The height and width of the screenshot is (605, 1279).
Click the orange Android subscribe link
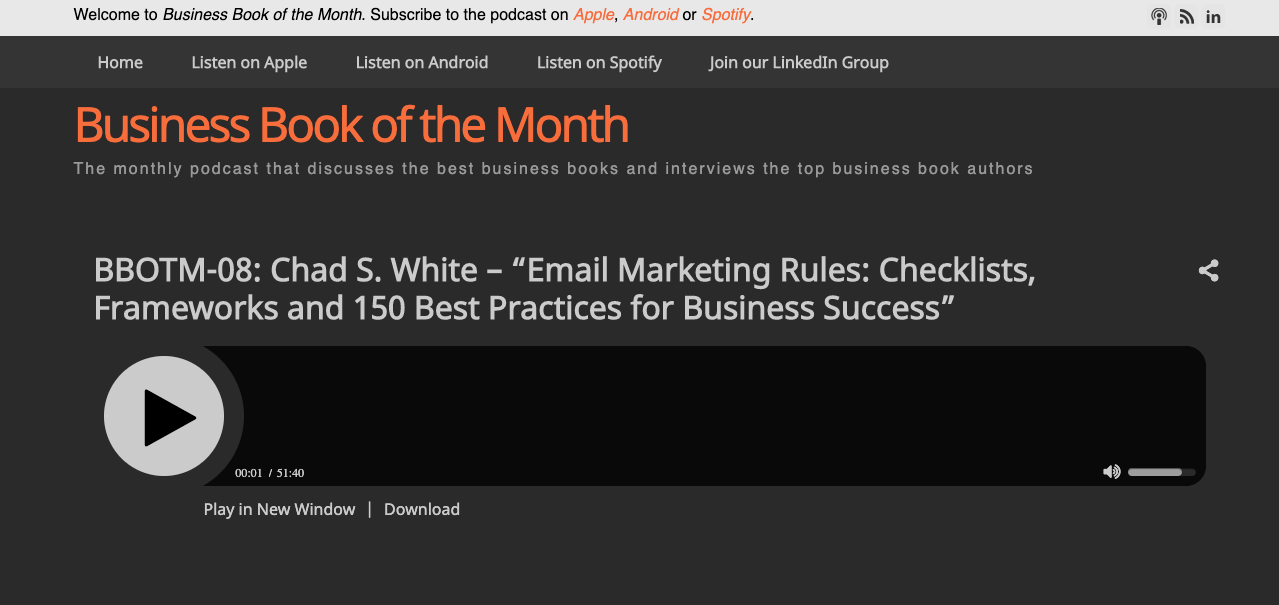point(651,15)
